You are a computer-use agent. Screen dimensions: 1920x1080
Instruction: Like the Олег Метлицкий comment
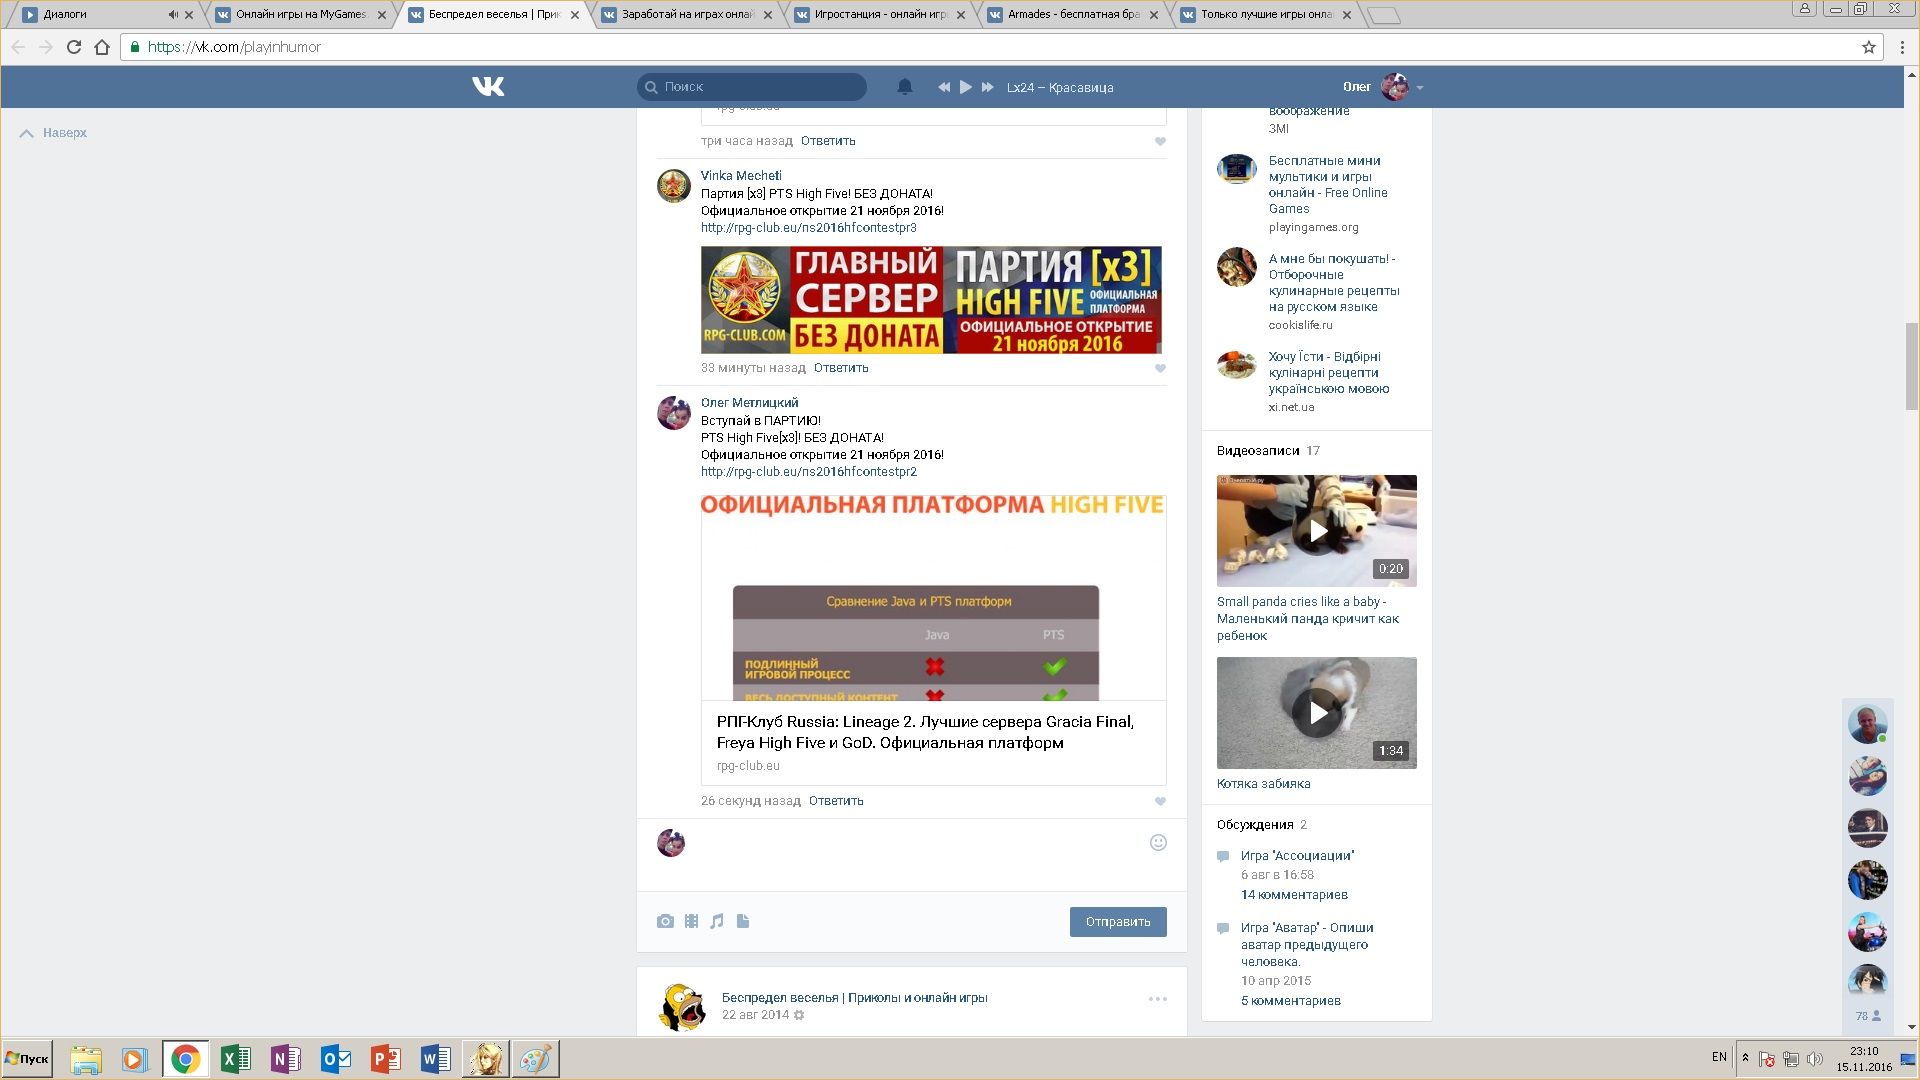pyautogui.click(x=1160, y=801)
